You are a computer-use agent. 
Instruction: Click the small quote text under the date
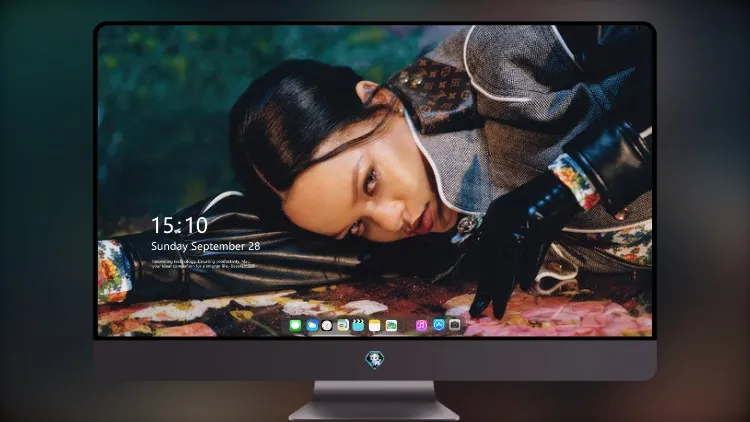coord(203,264)
